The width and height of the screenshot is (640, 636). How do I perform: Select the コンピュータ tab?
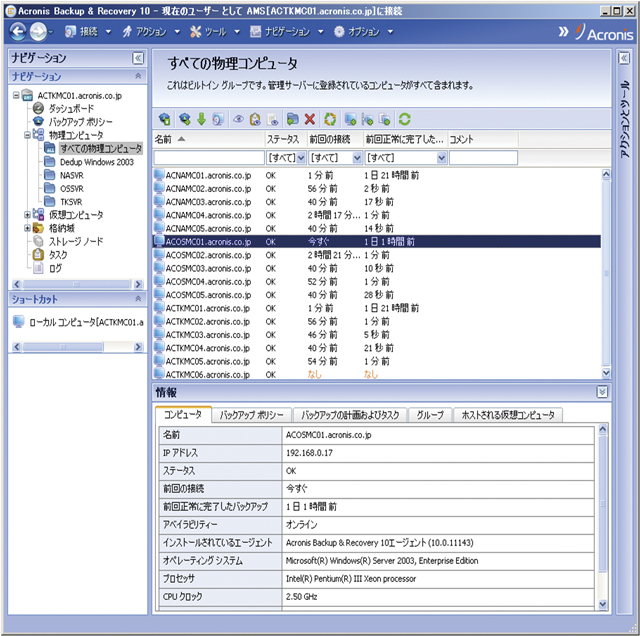click(x=183, y=415)
